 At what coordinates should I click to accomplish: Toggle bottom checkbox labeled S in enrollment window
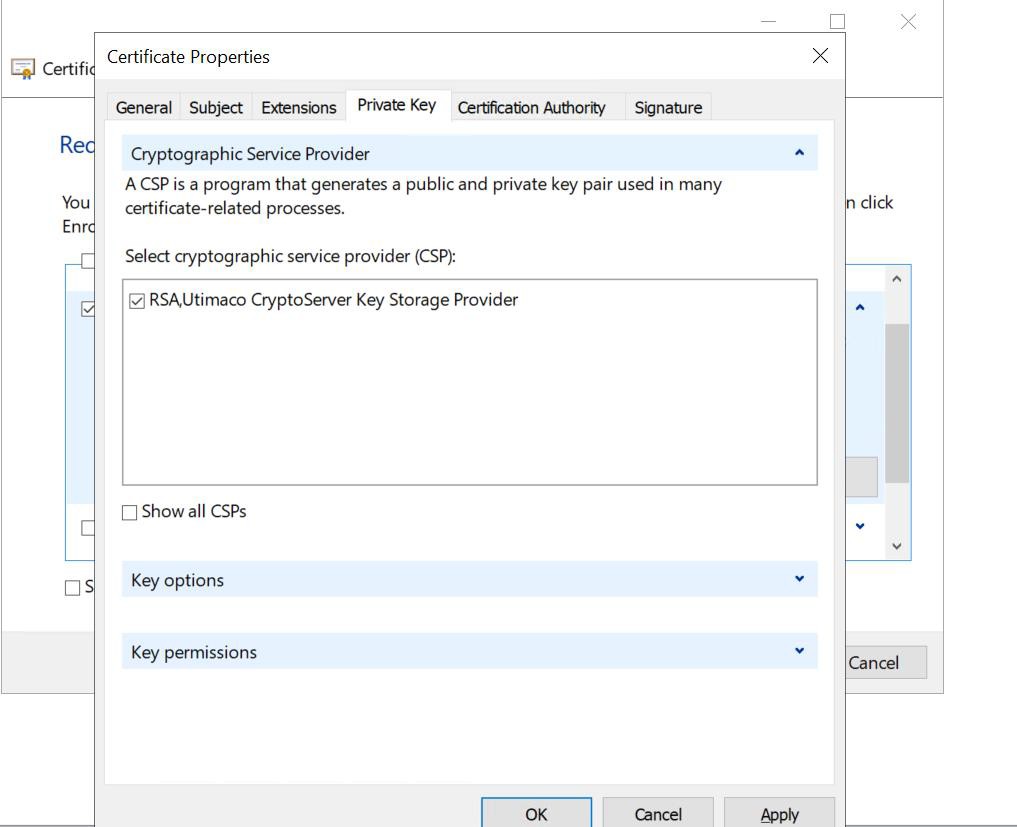pyautogui.click(x=73, y=588)
